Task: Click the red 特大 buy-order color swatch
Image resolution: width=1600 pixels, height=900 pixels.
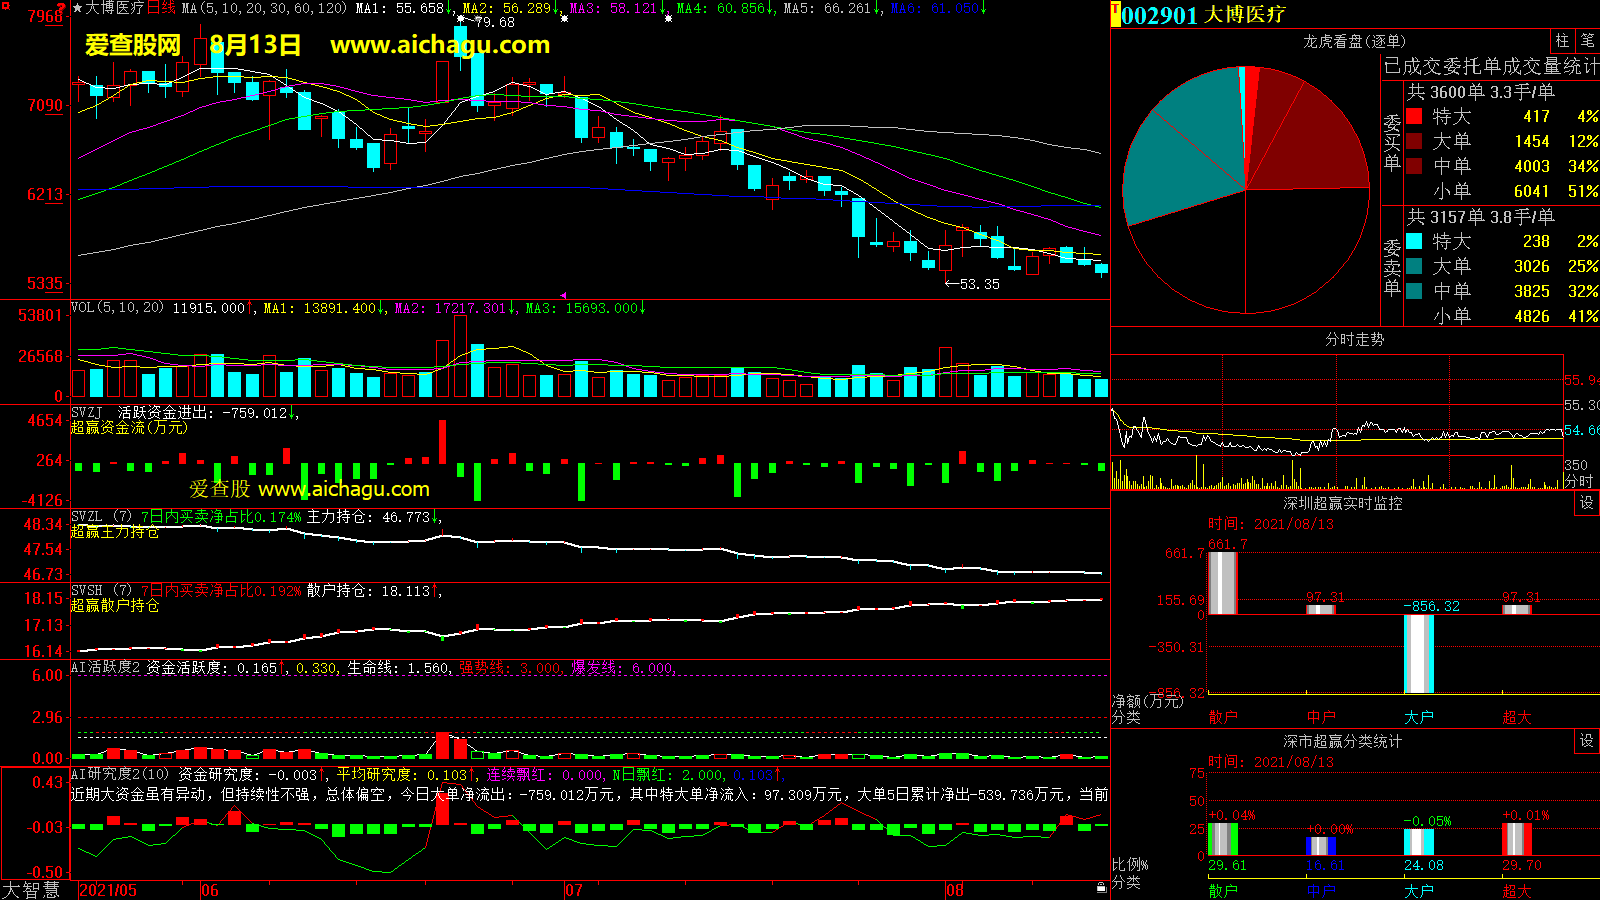Action: [1414, 116]
